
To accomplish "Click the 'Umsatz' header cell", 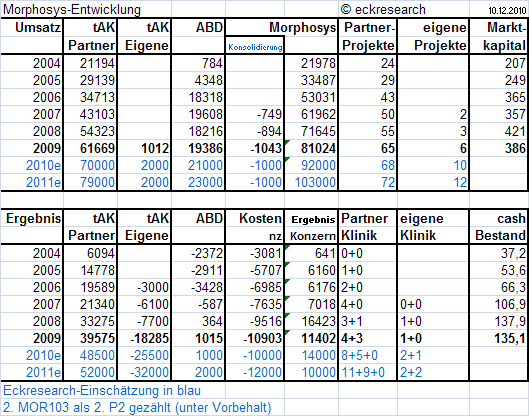I will tap(38, 28).
